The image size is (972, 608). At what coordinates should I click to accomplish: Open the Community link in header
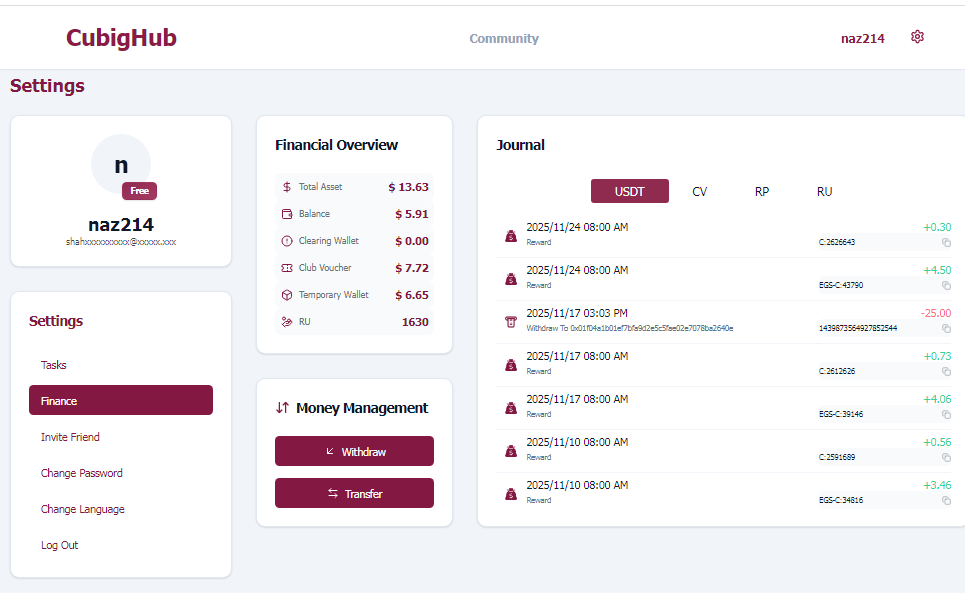[504, 39]
